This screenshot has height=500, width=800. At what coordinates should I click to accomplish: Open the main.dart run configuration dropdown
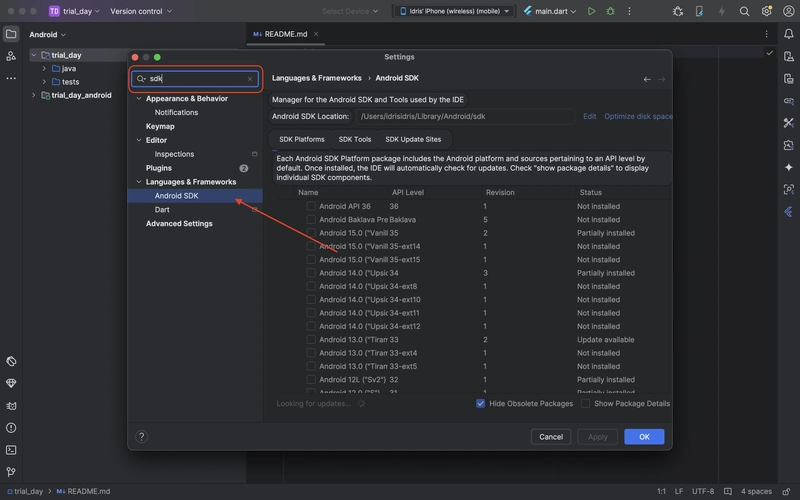coord(550,11)
